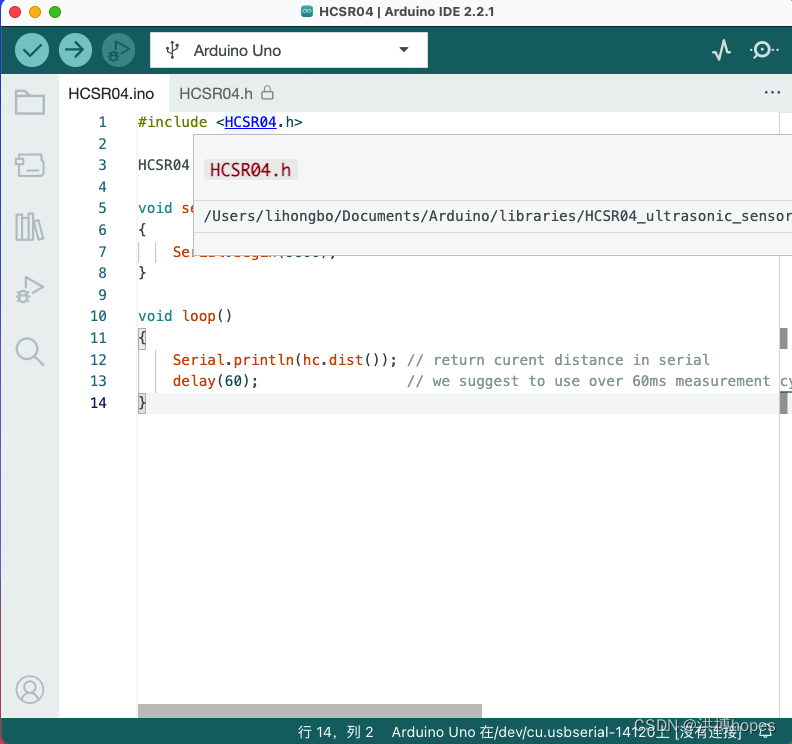Open the Boards Manager sidebar panel
Image resolution: width=792 pixels, height=744 pixels.
tap(30, 165)
